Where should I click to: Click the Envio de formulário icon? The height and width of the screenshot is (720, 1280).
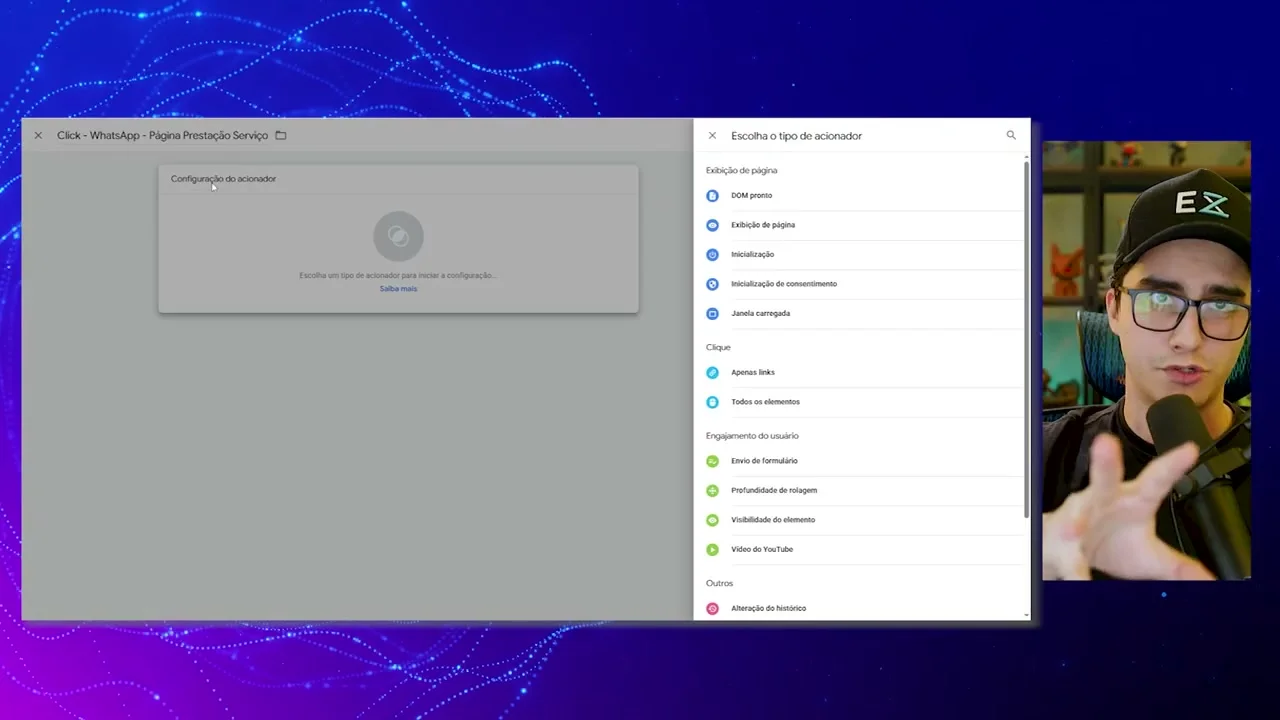pyautogui.click(x=712, y=461)
